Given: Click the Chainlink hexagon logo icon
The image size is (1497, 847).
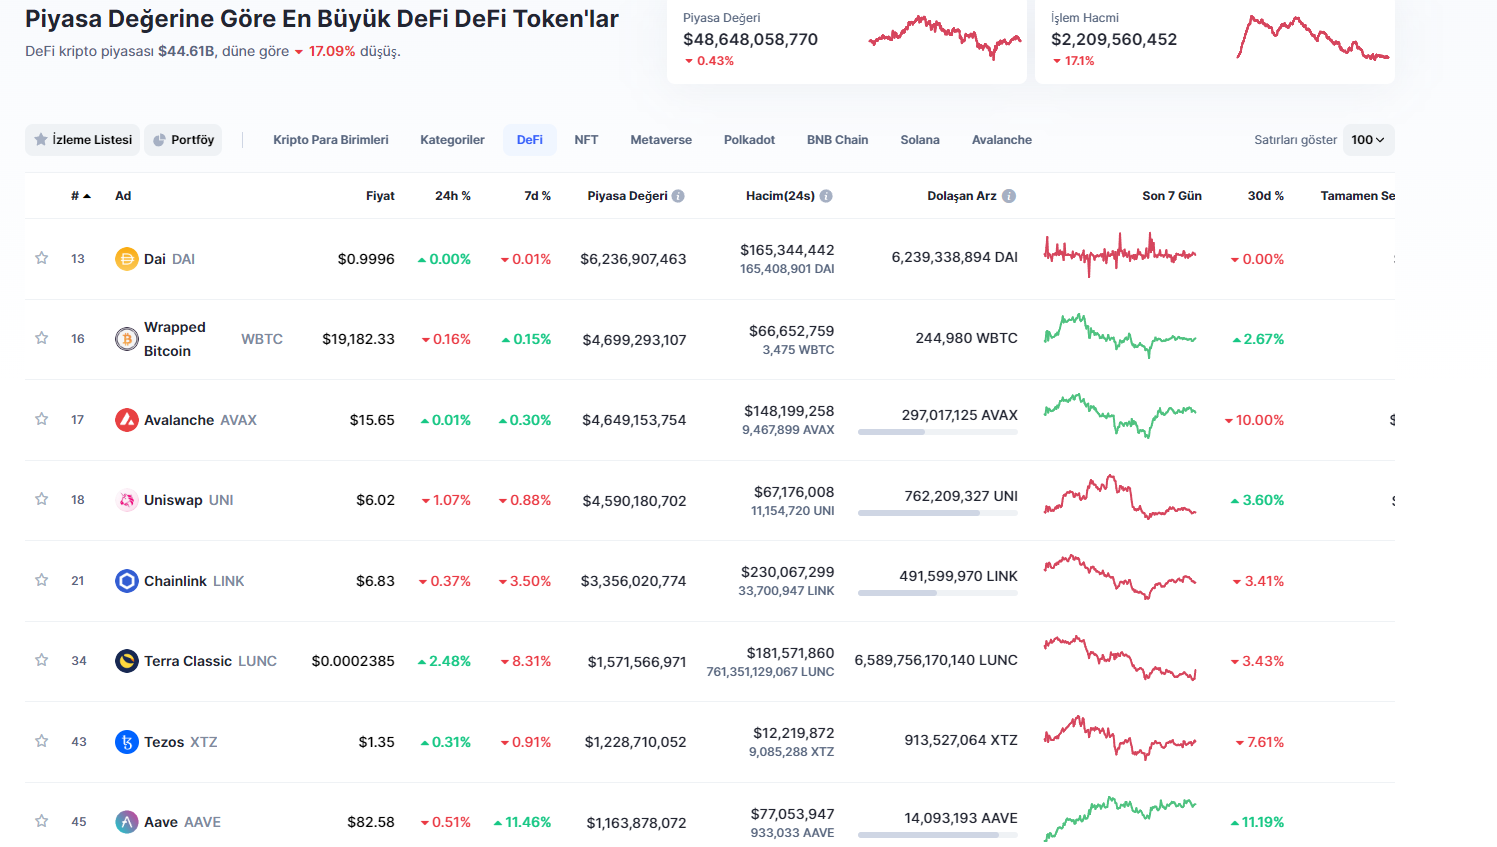Looking at the screenshot, I should pyautogui.click(x=127, y=581).
